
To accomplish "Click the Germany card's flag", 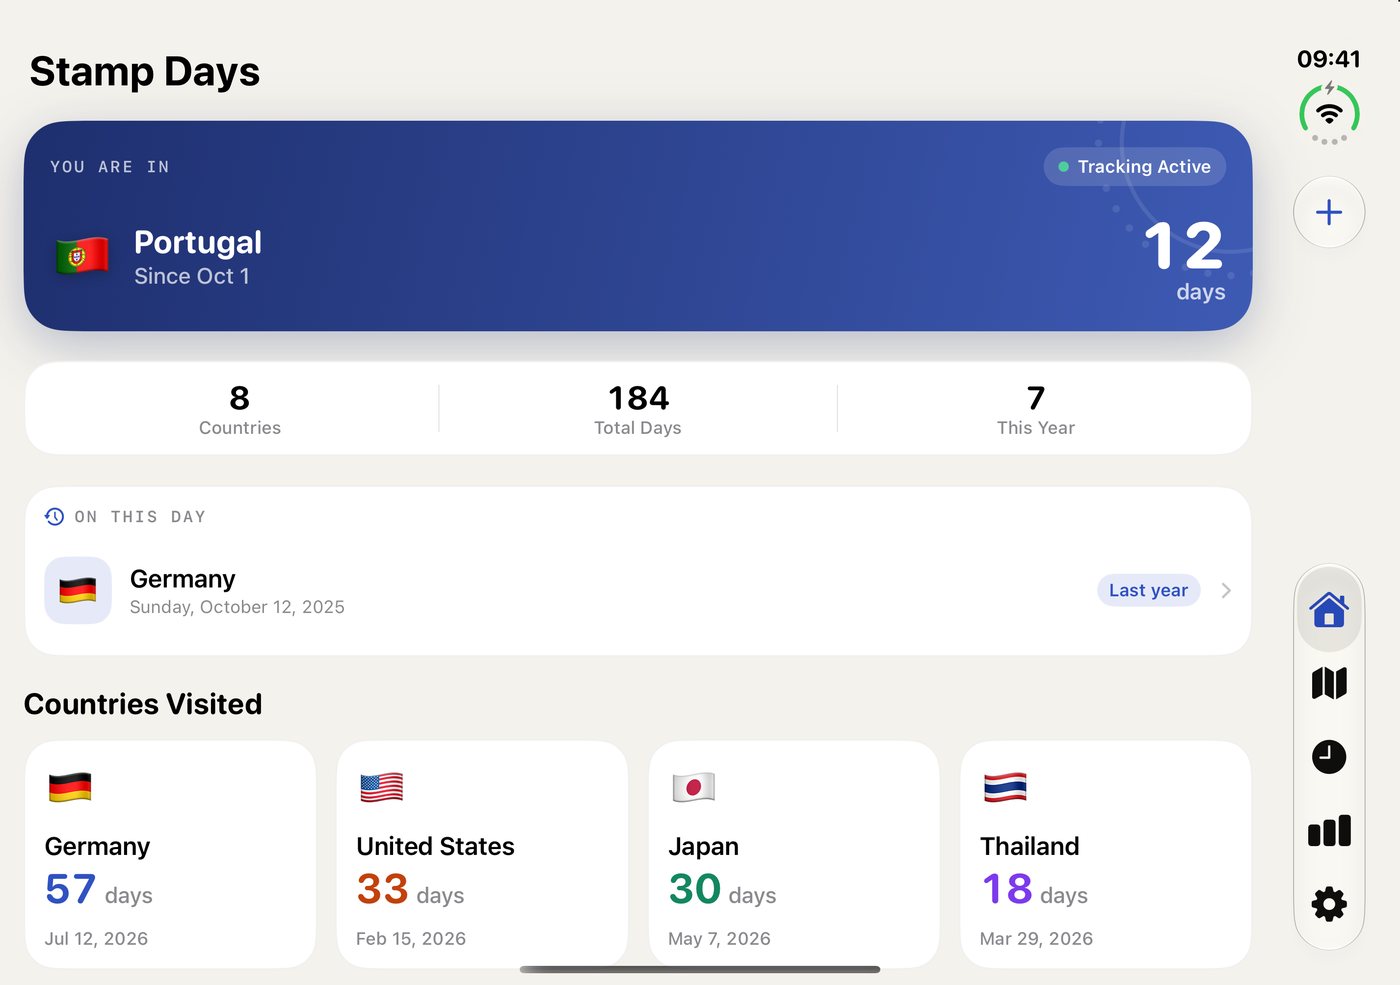I will 70,787.
